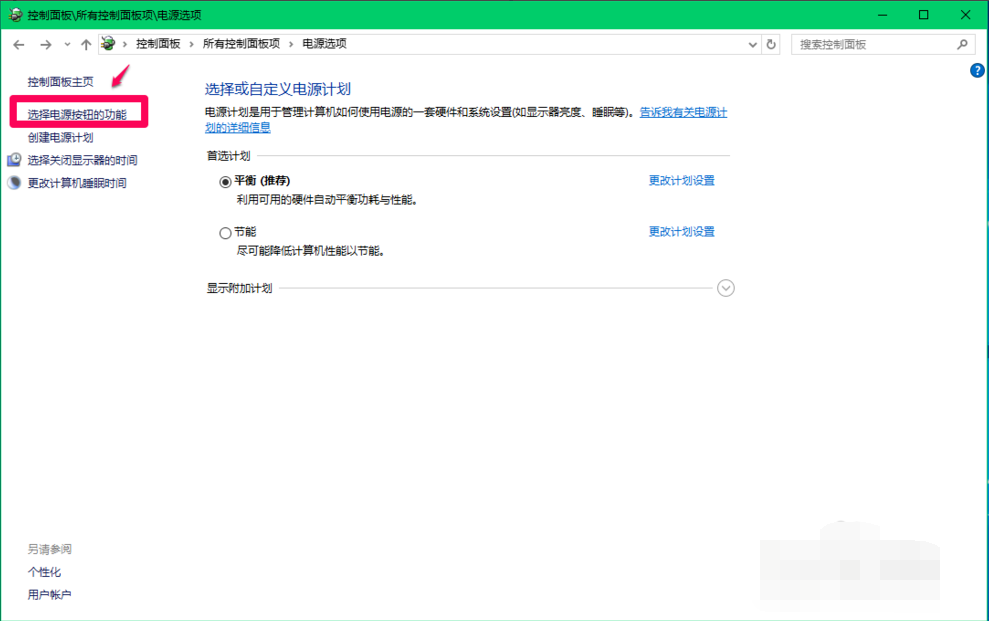989x621 pixels.
Task: Click 所有控制面板项 in the breadcrumb path
Action: point(241,44)
